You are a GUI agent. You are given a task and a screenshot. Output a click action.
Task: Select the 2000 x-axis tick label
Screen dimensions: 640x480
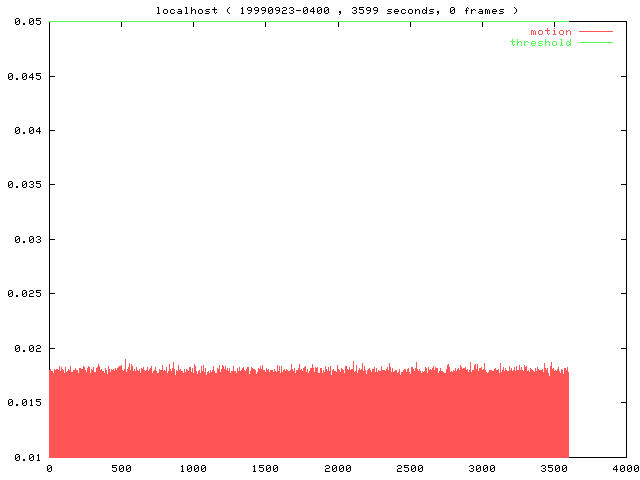tap(338, 469)
